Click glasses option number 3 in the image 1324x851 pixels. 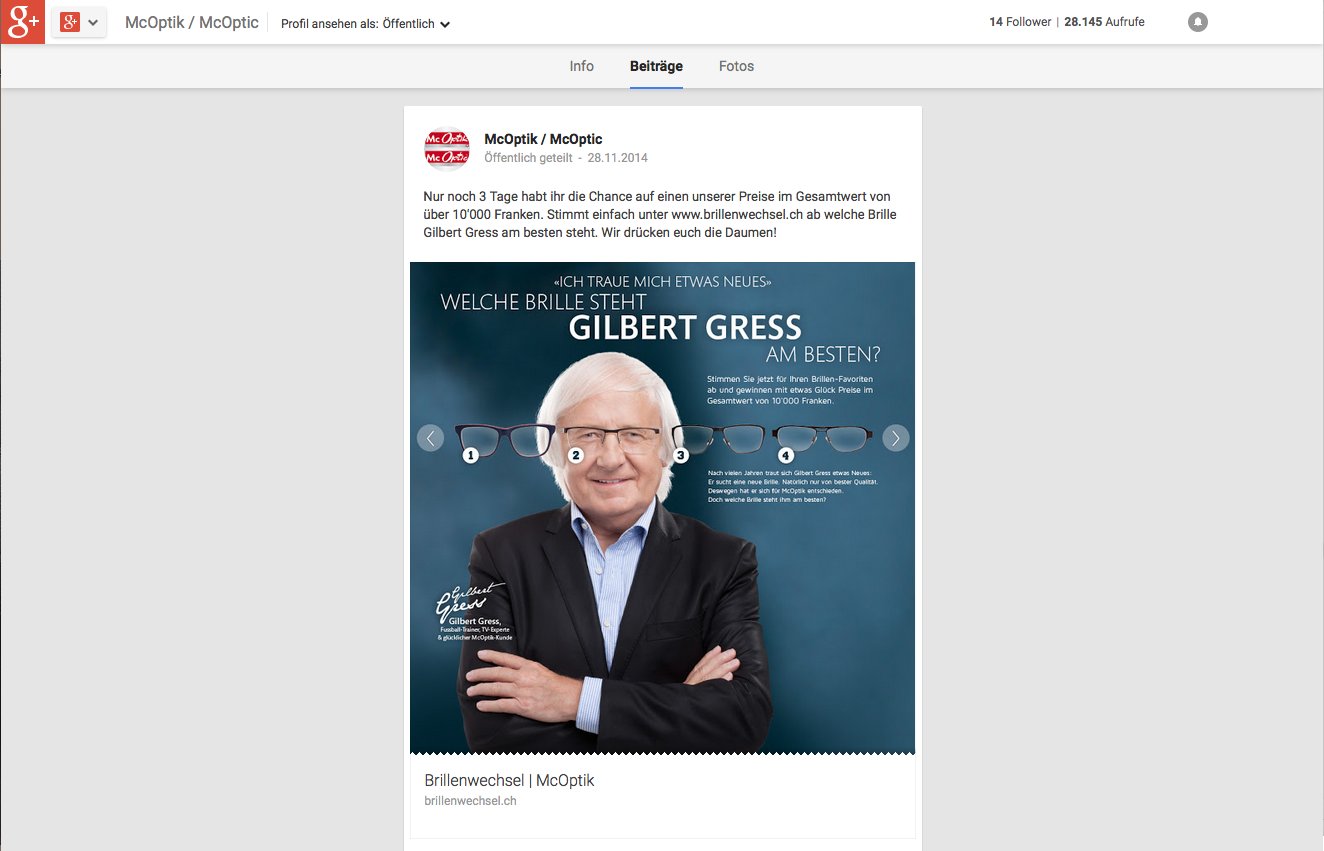click(x=718, y=441)
